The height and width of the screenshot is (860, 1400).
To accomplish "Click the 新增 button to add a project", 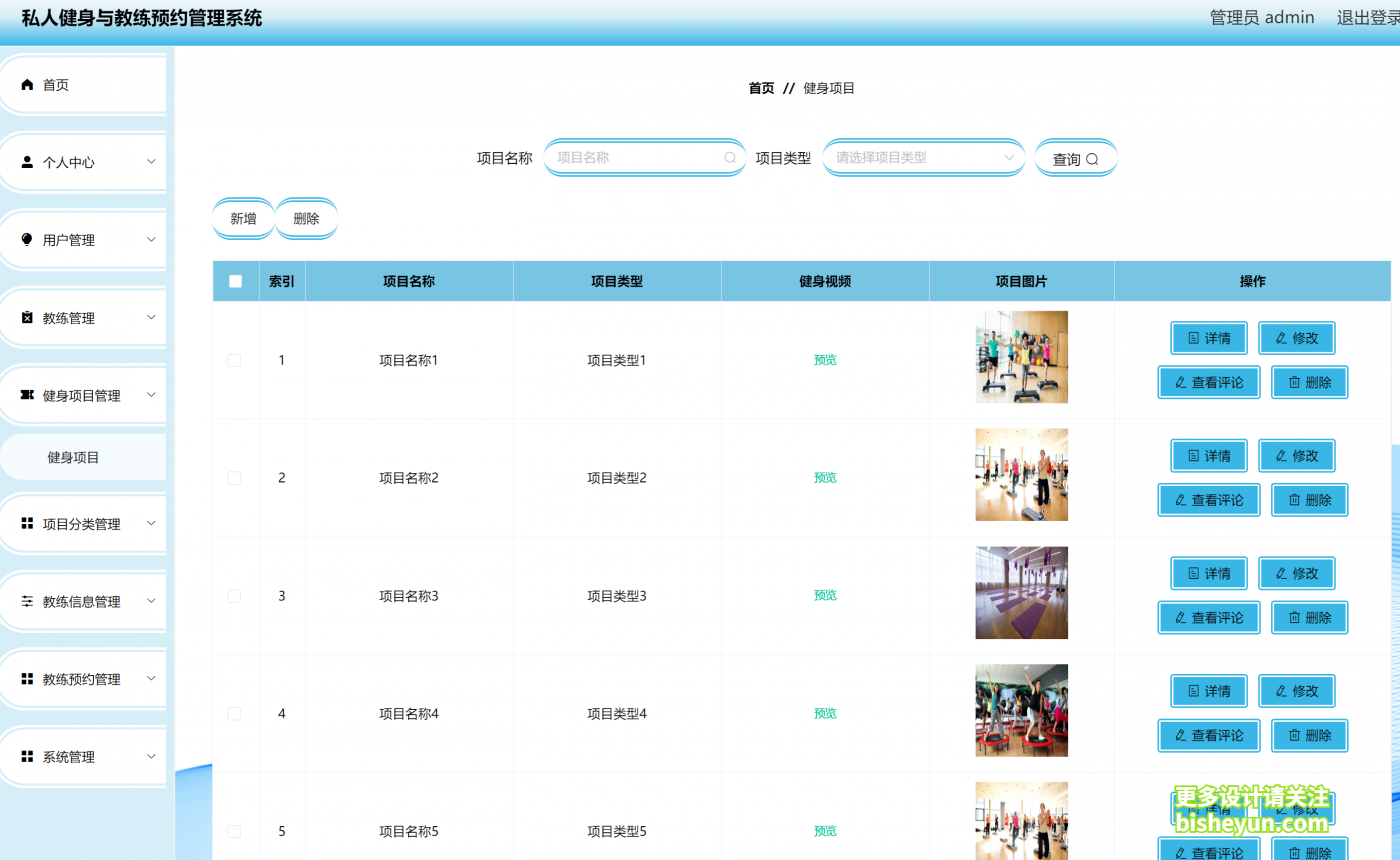I will pos(242,218).
